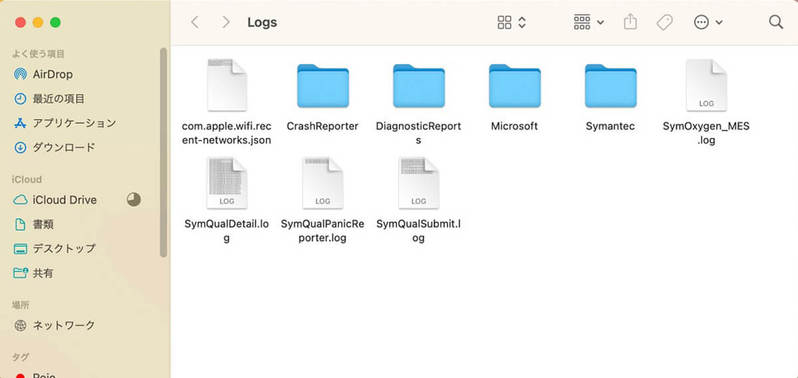Click the Tags toolbar icon
Image resolution: width=798 pixels, height=378 pixels.
tap(664, 22)
